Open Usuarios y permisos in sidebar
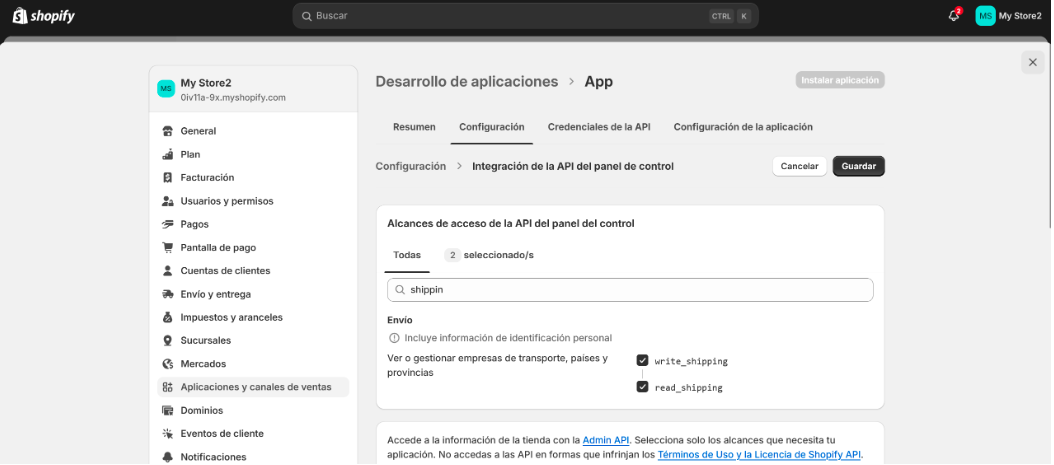This screenshot has width=1054, height=465. click(253, 201)
